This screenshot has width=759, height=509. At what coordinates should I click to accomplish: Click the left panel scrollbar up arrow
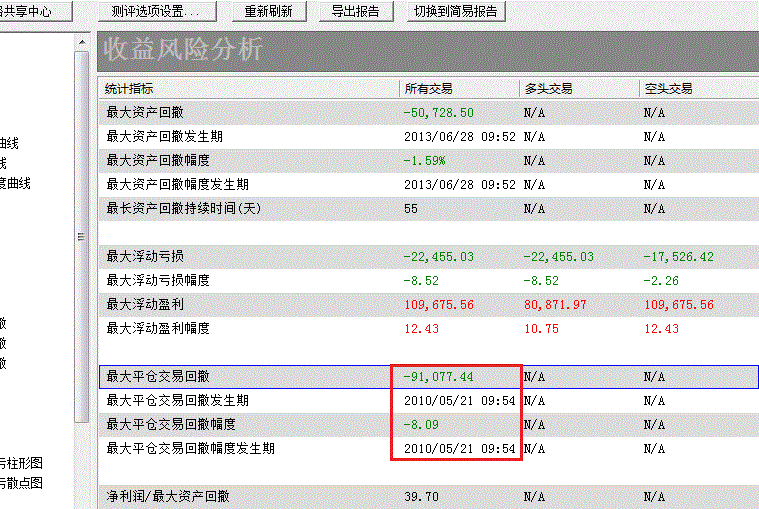pos(82,44)
